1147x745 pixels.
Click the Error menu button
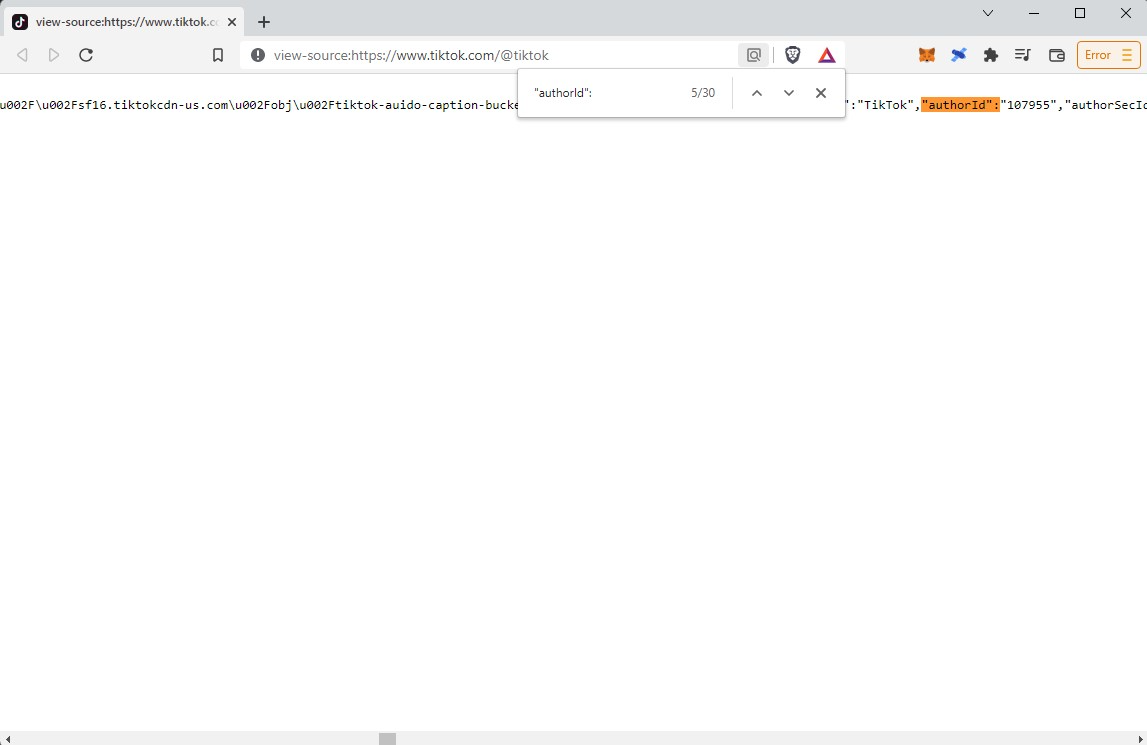coord(1108,55)
